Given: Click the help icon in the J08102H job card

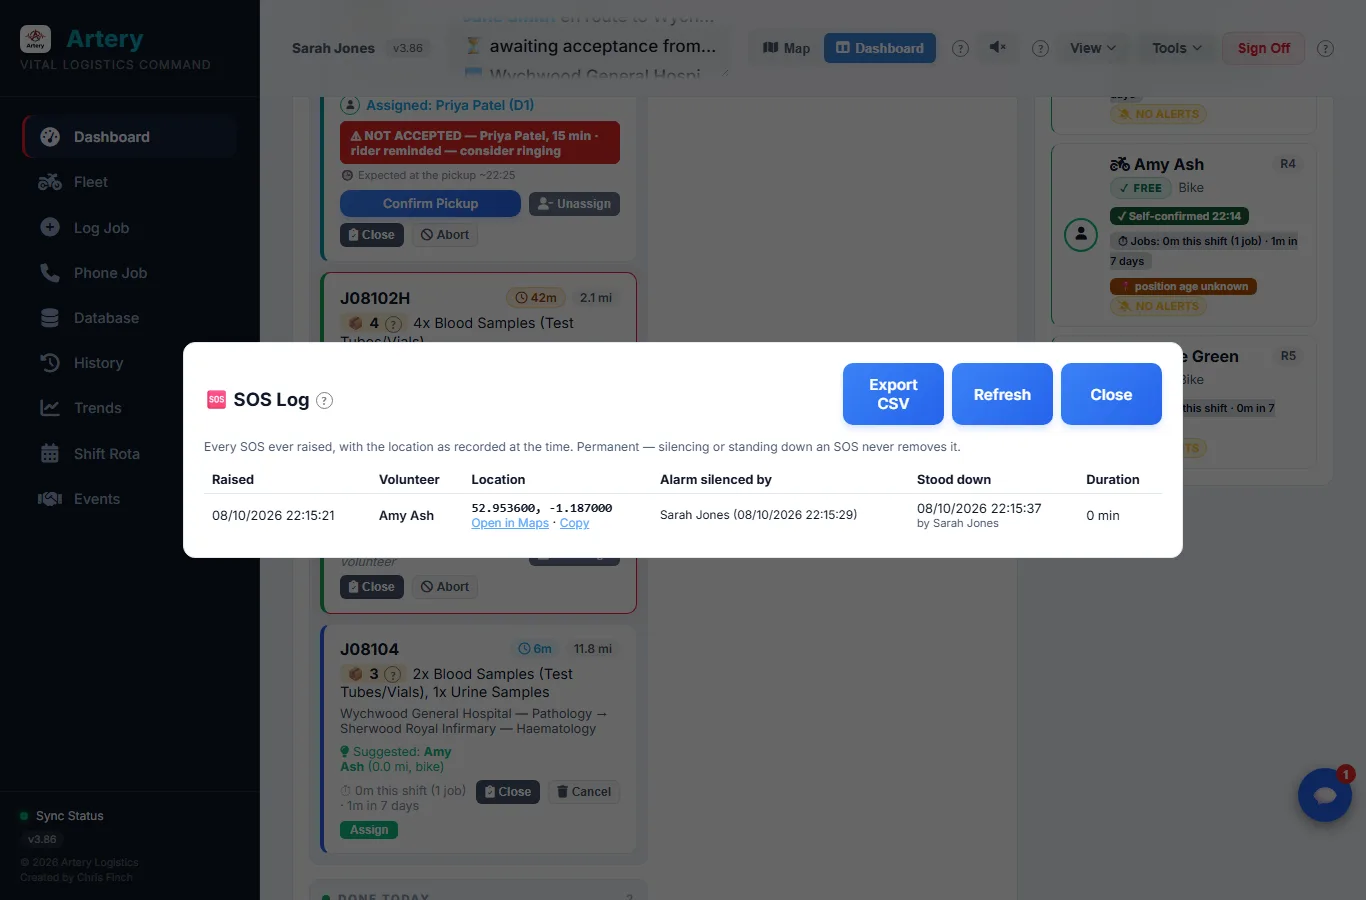Looking at the screenshot, I should pyautogui.click(x=393, y=324).
